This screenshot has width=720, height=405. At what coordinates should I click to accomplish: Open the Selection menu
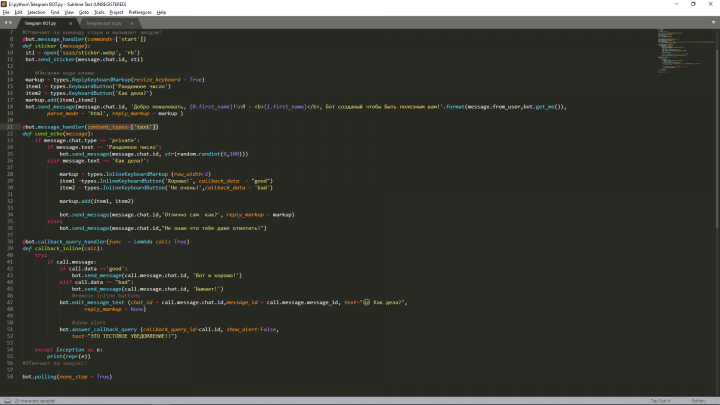(36, 12)
